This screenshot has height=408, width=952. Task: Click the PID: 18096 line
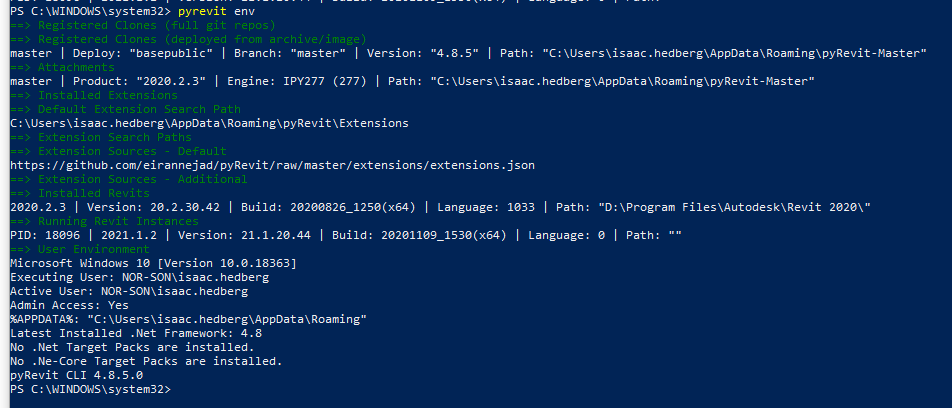click(x=346, y=235)
